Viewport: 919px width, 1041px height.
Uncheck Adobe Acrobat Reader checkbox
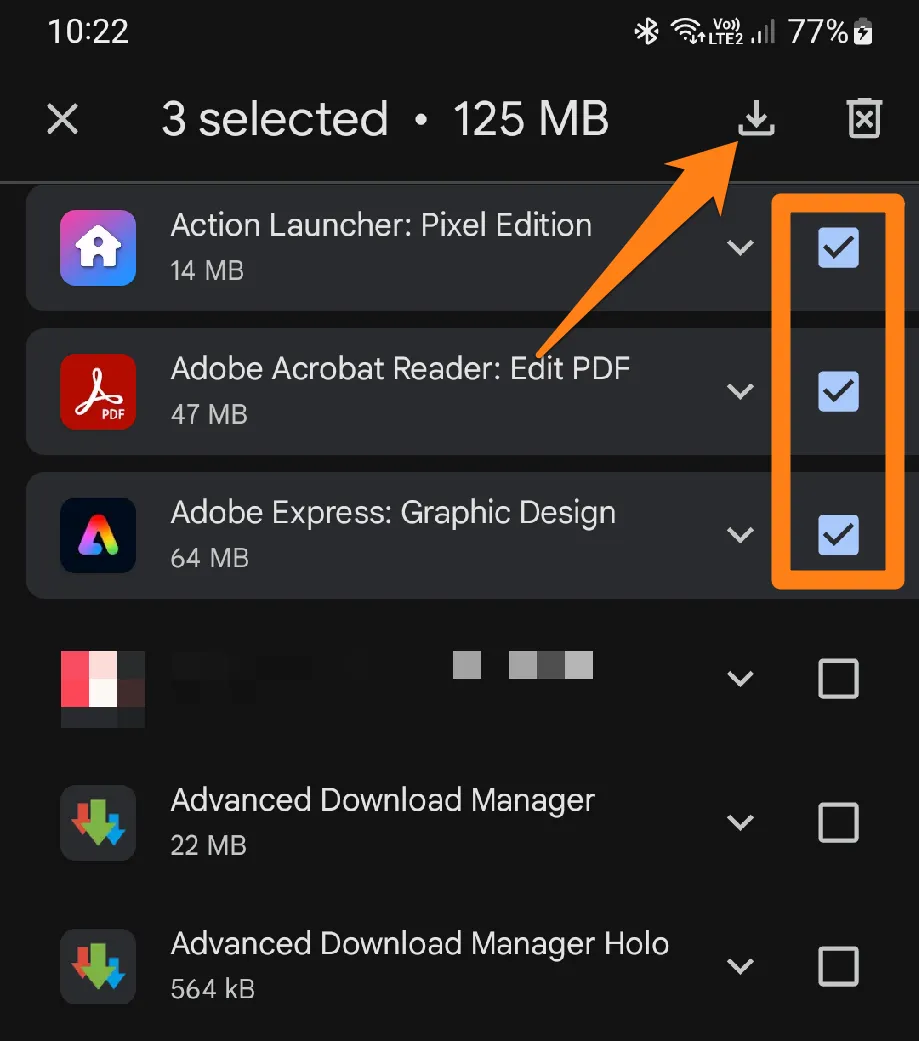(838, 392)
